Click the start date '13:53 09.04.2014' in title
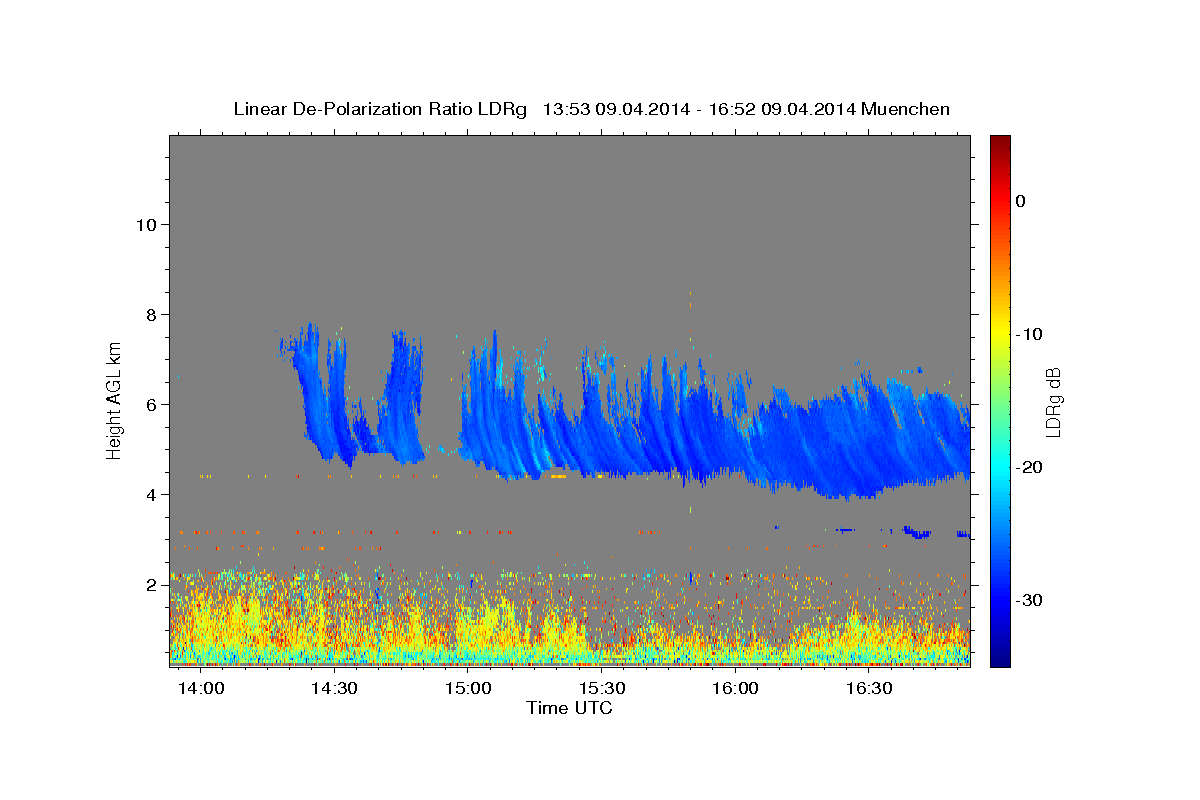1200x800 pixels. pyautogui.click(x=616, y=109)
